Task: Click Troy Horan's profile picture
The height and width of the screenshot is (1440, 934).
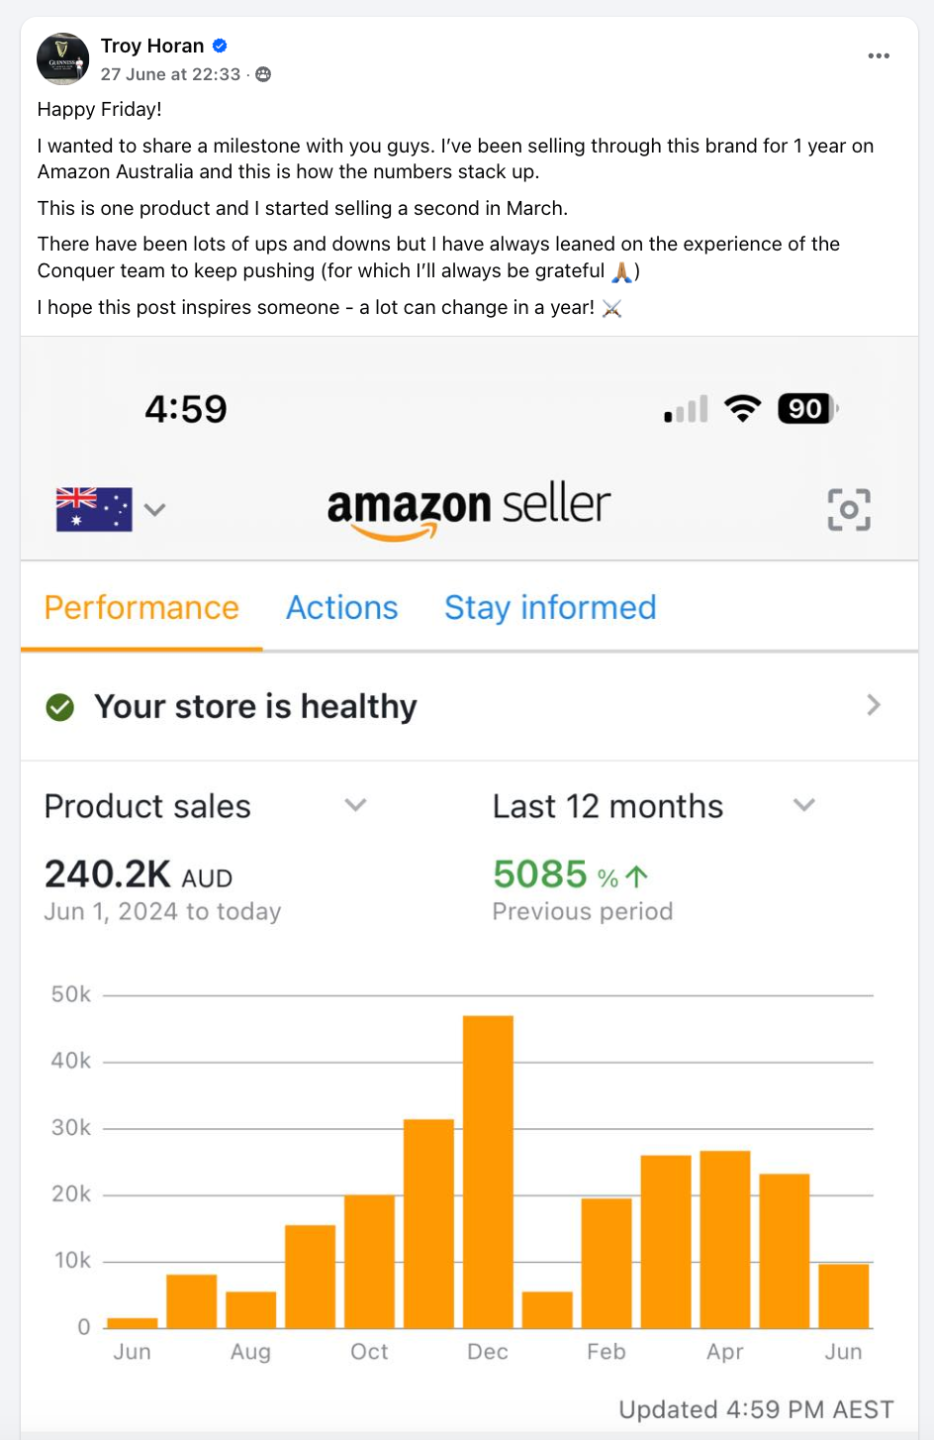Action: [x=63, y=59]
